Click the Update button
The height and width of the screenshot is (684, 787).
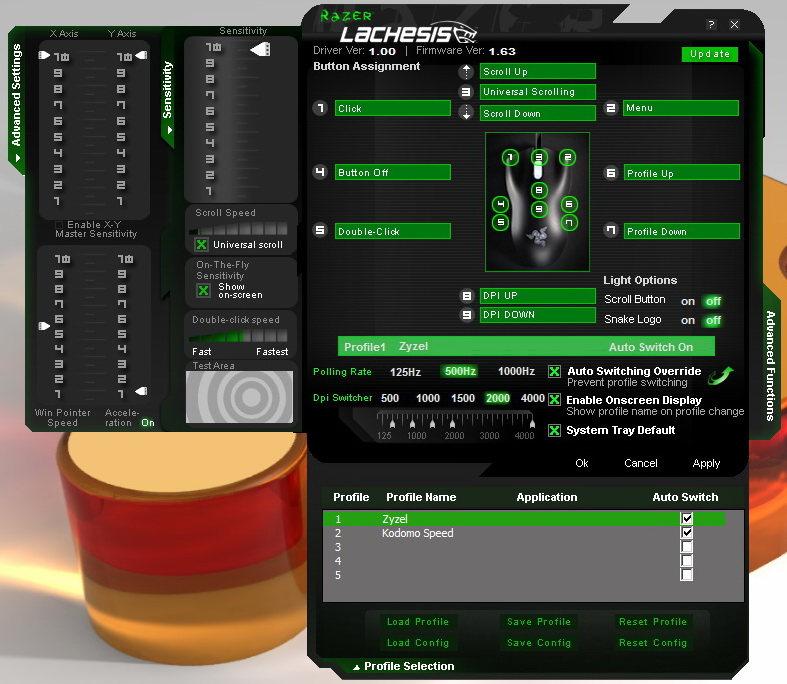point(710,54)
